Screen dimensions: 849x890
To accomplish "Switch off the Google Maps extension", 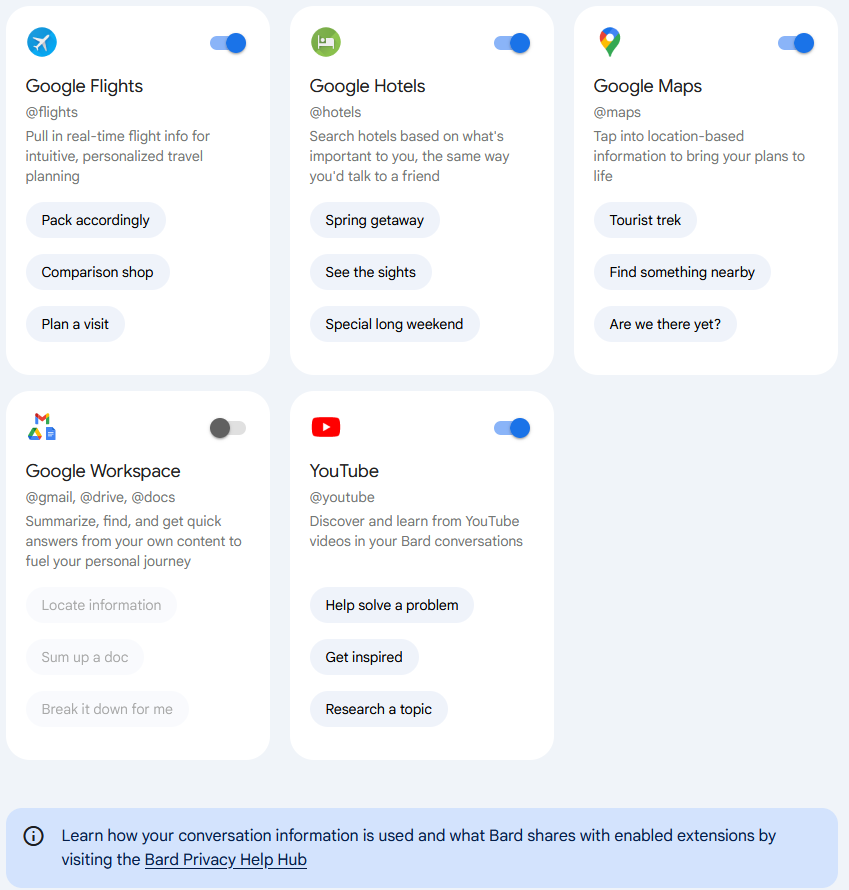I will point(796,43).
